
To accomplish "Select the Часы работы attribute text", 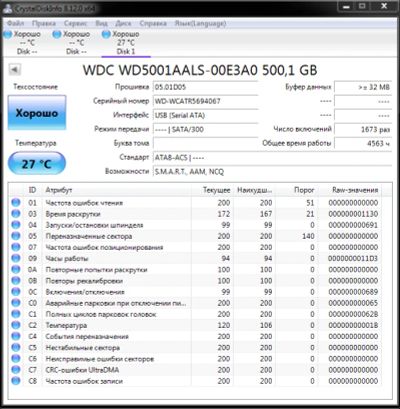I will (x=67, y=259).
